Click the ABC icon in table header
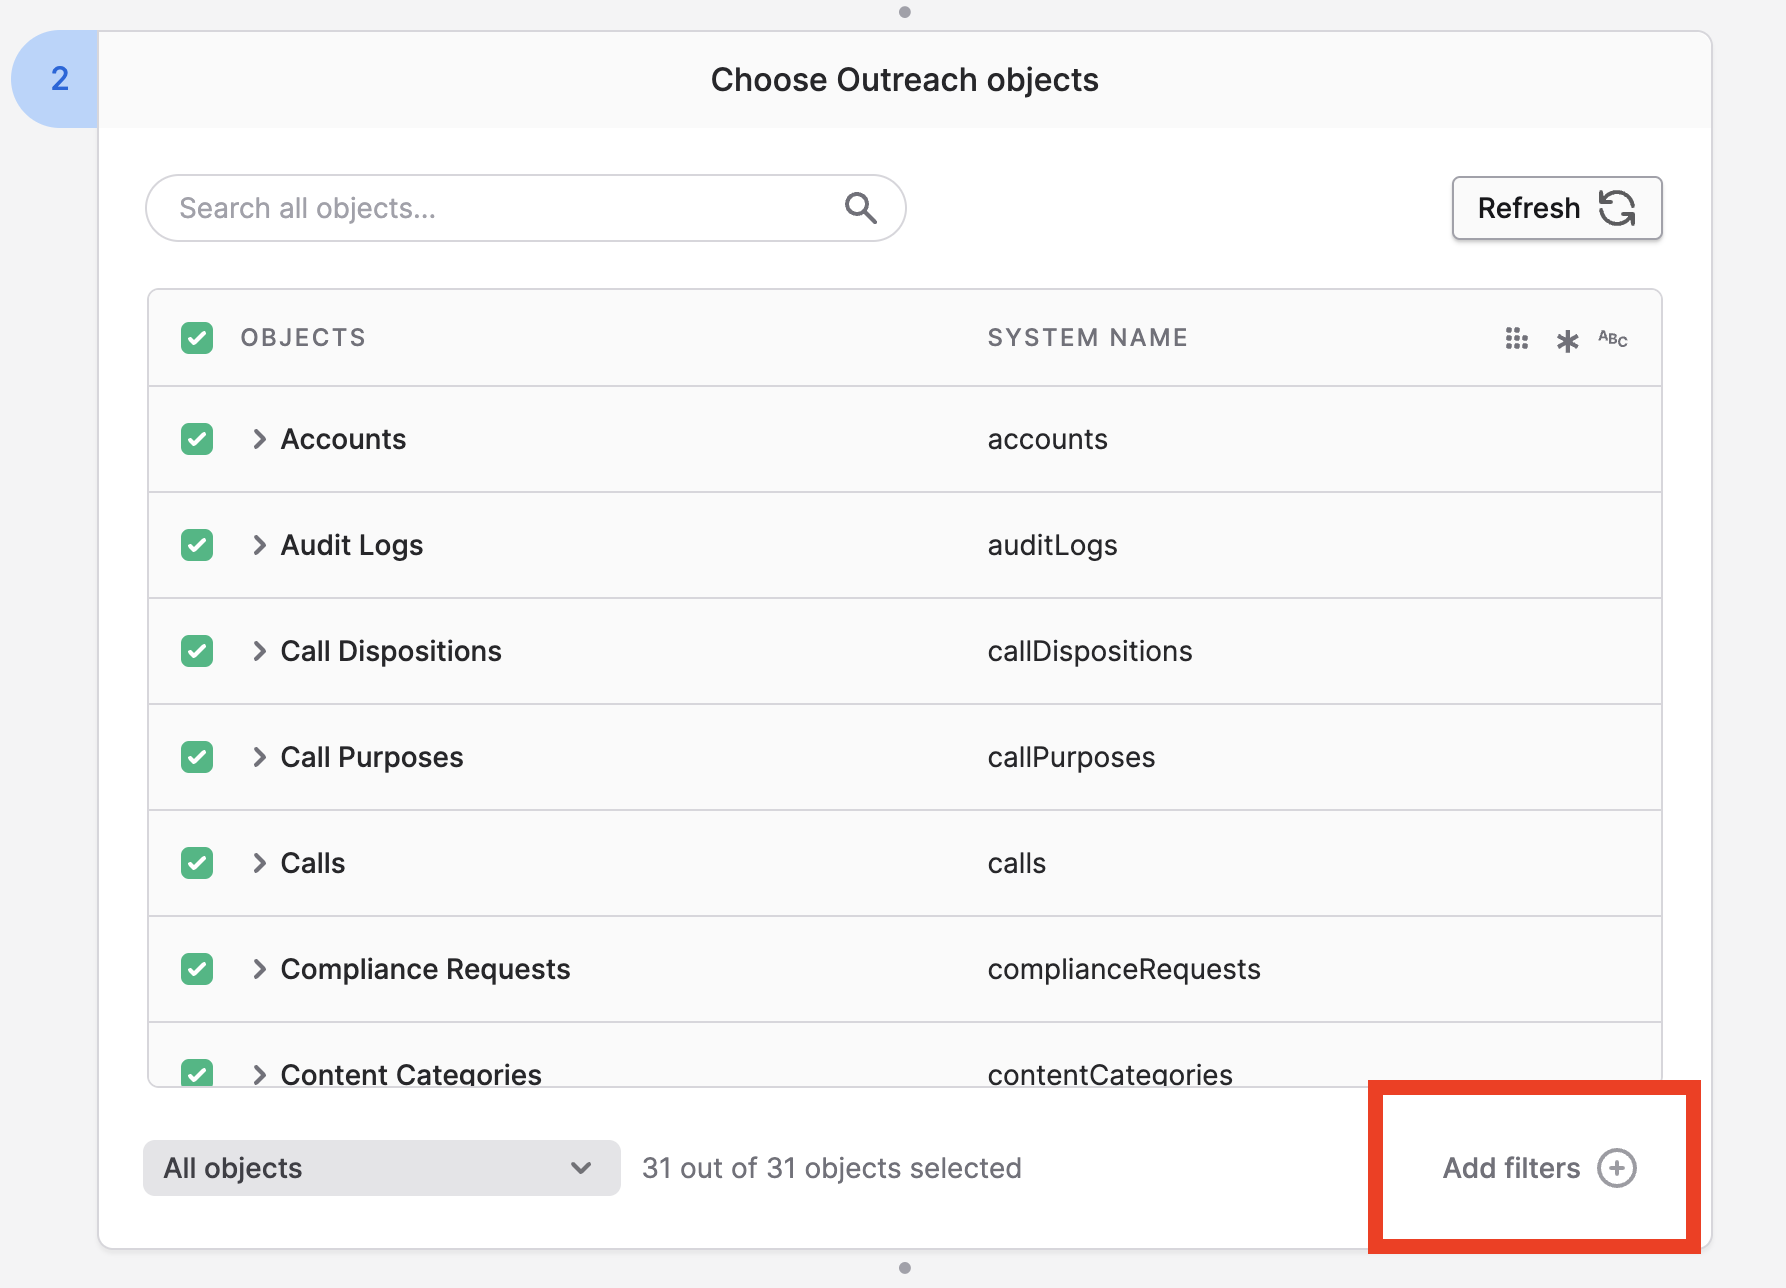 coord(1612,339)
